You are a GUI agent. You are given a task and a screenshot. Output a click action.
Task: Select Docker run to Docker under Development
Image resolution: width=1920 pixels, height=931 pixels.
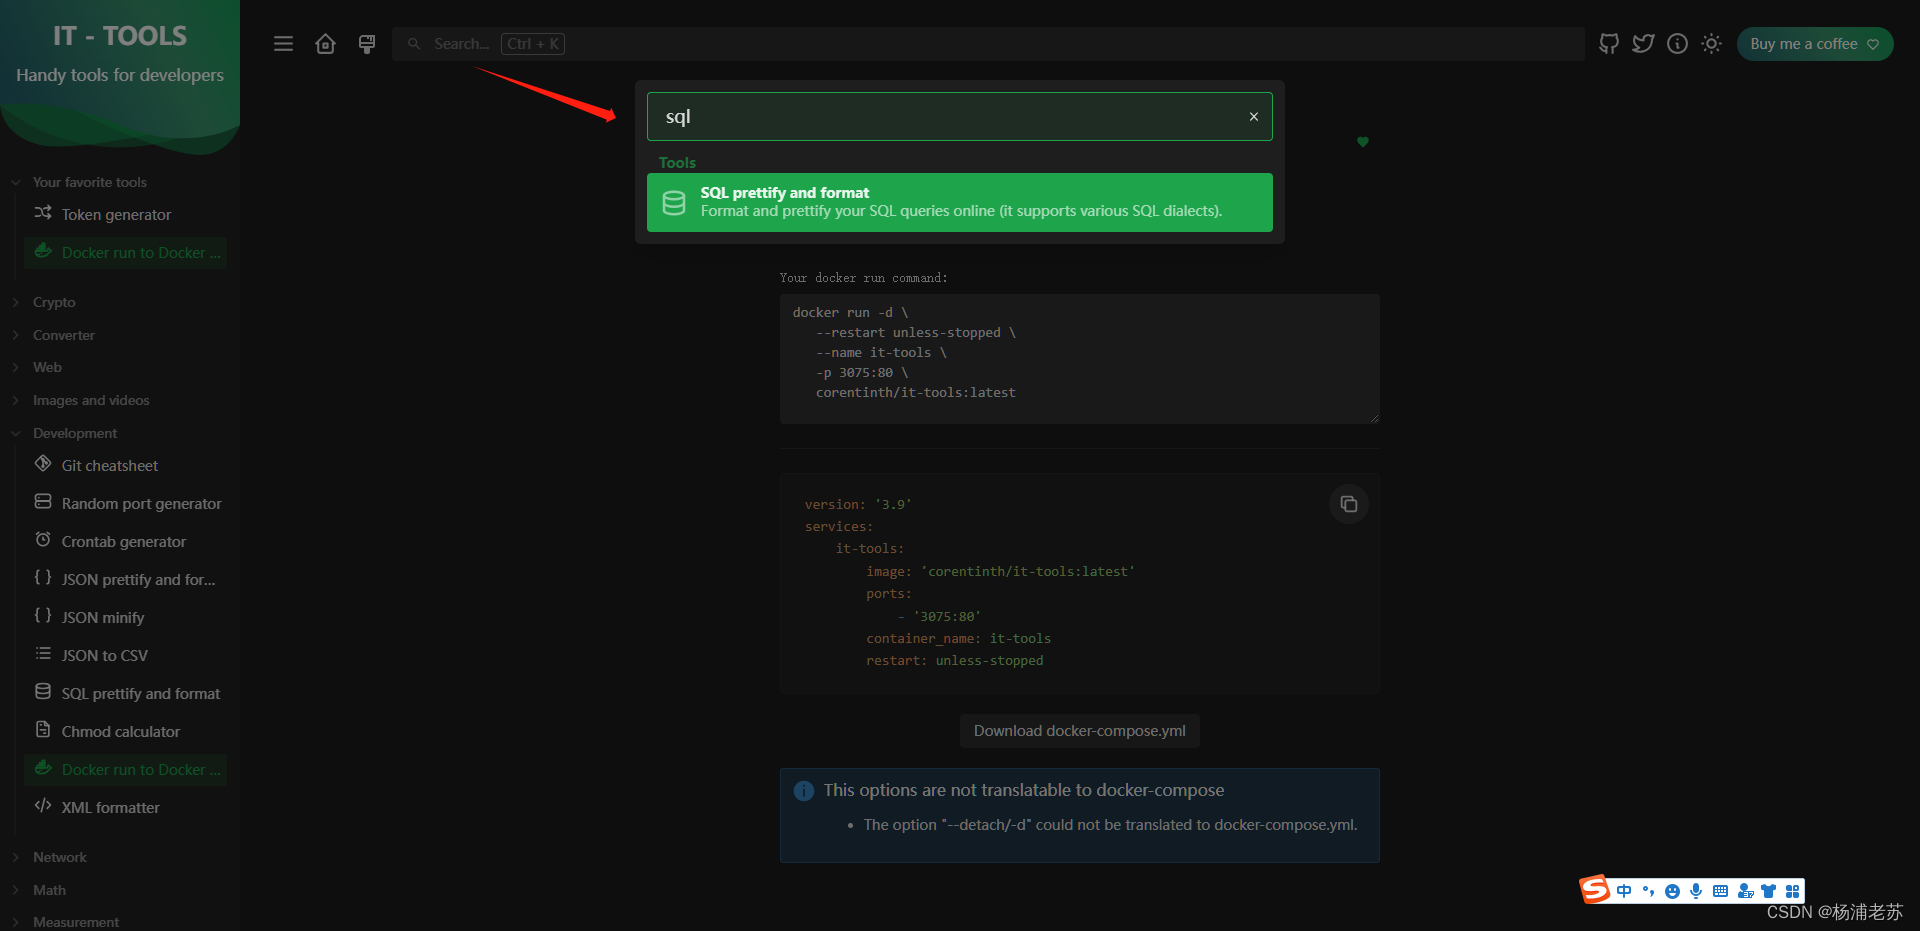click(x=125, y=769)
